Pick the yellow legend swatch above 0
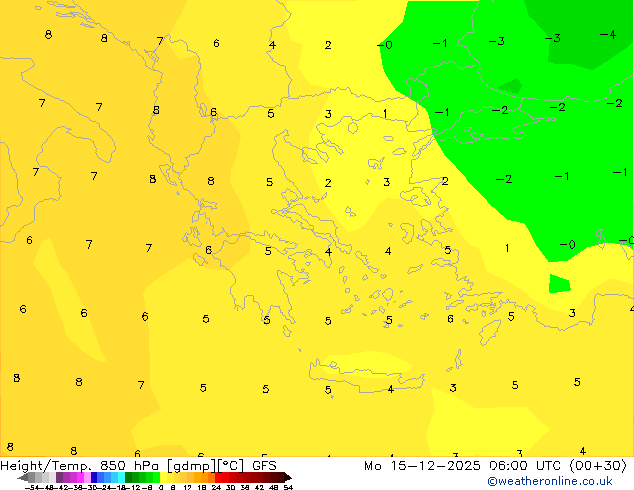Viewport: 634px width, 490px height. [163, 477]
